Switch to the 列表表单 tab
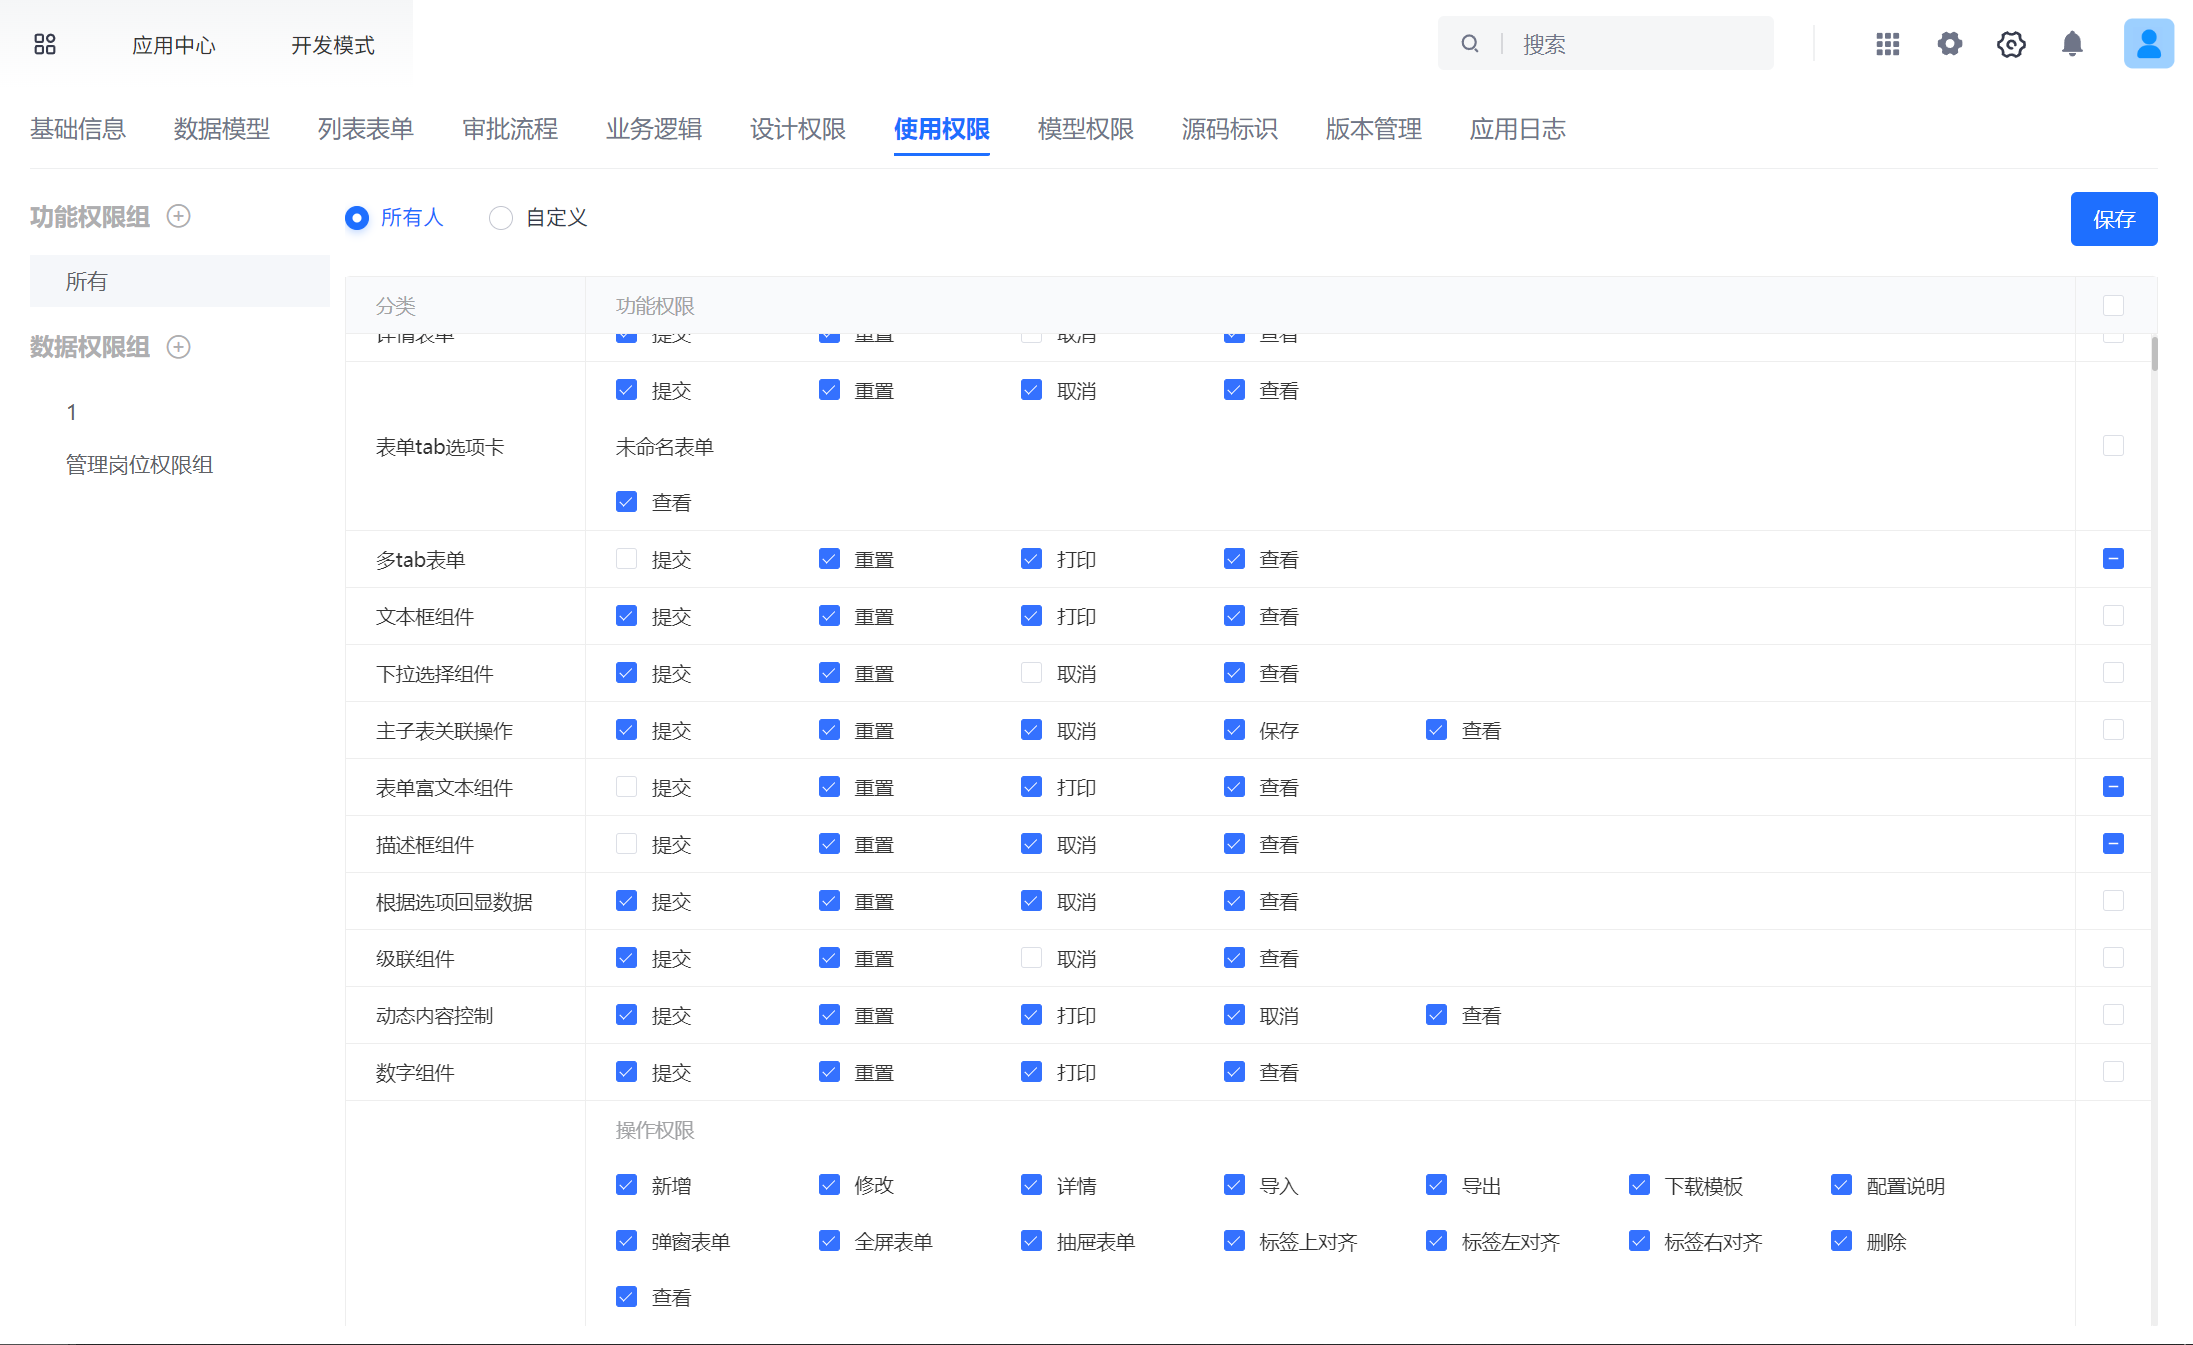2193x1345 pixels. pyautogui.click(x=366, y=129)
